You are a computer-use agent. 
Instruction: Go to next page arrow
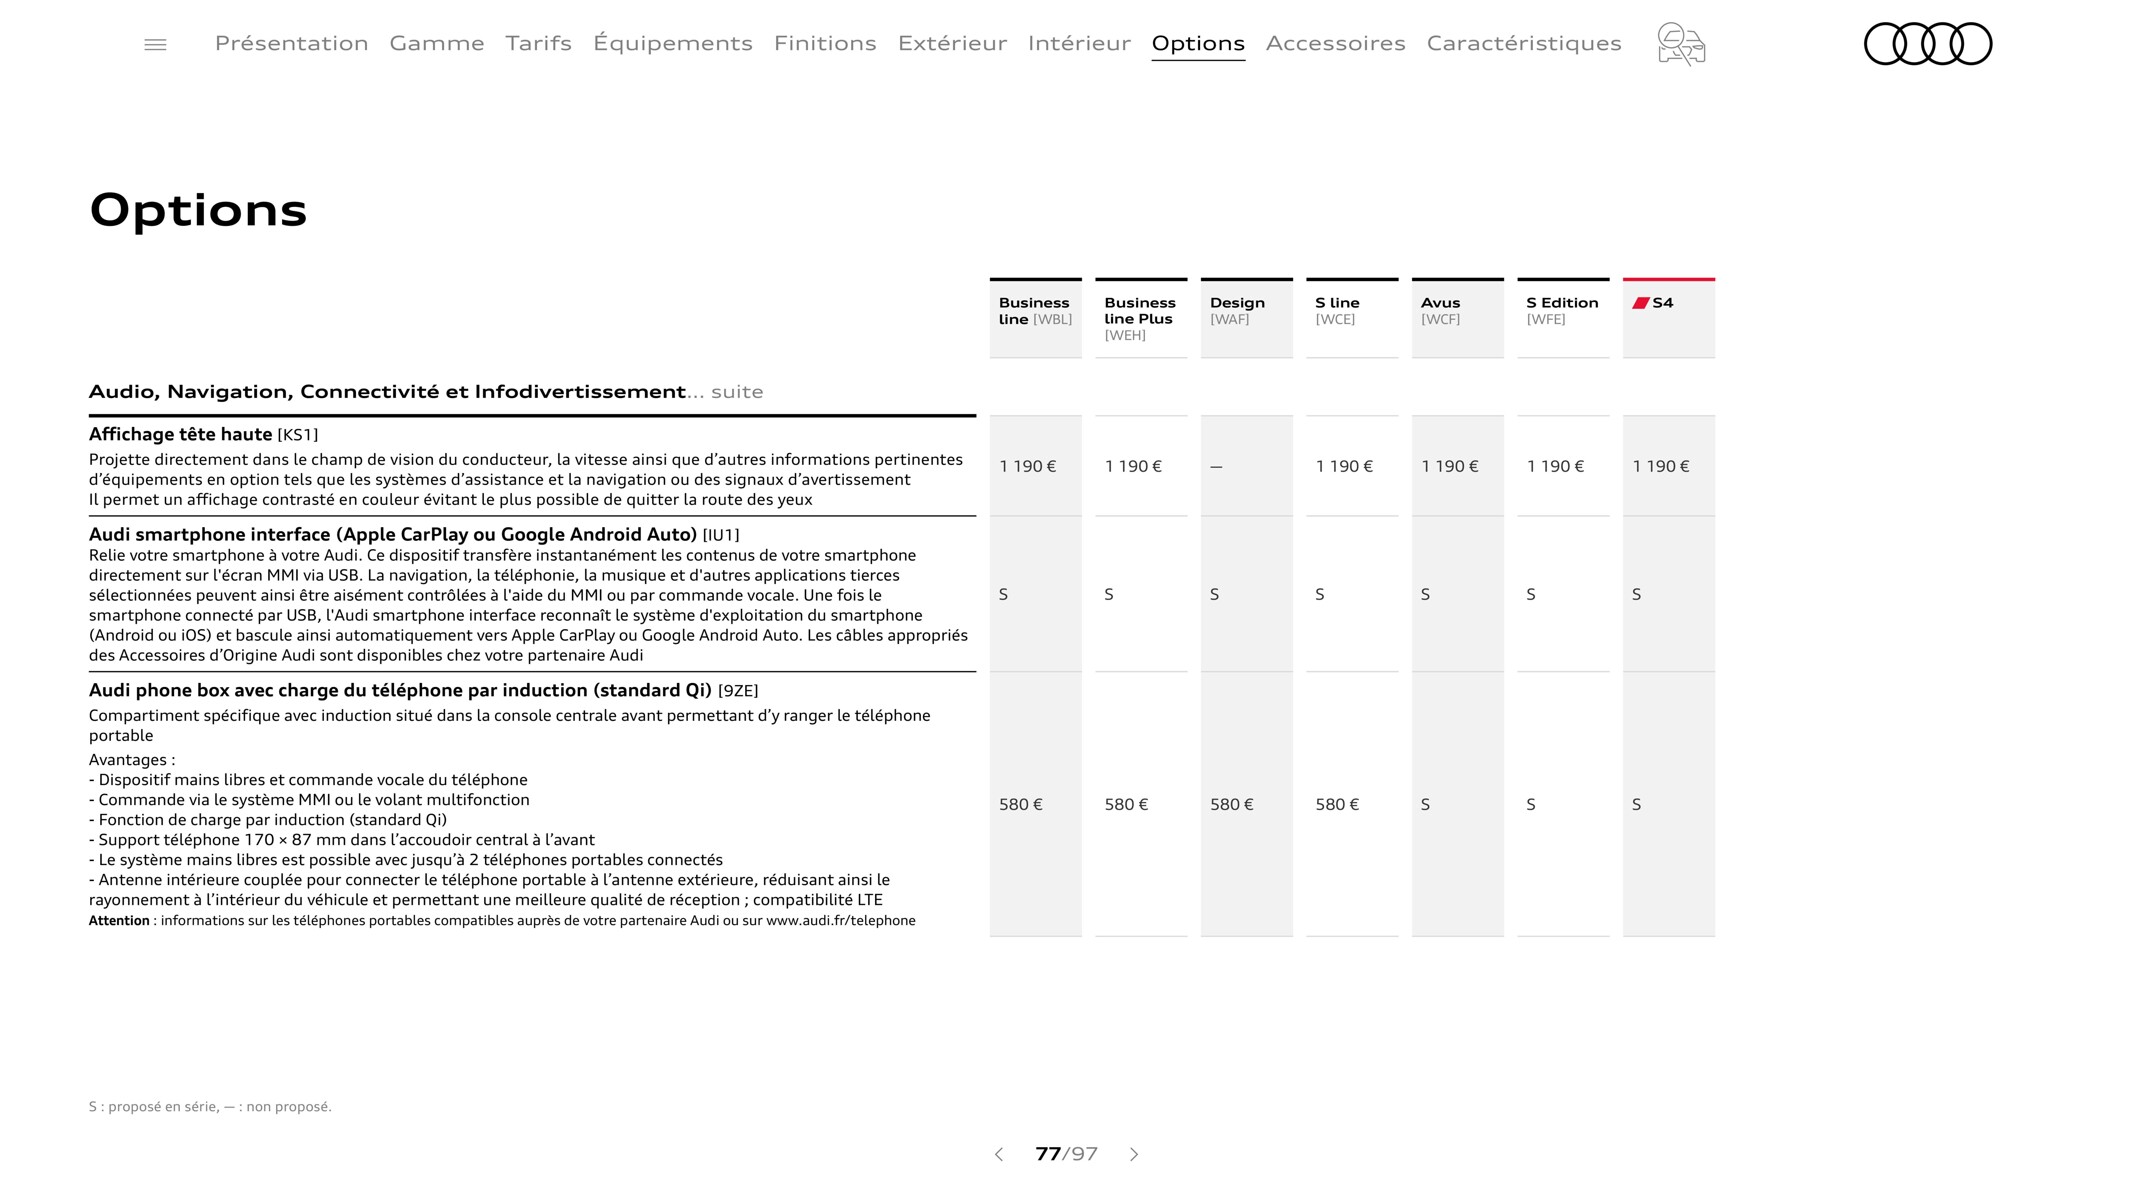click(x=1134, y=1154)
